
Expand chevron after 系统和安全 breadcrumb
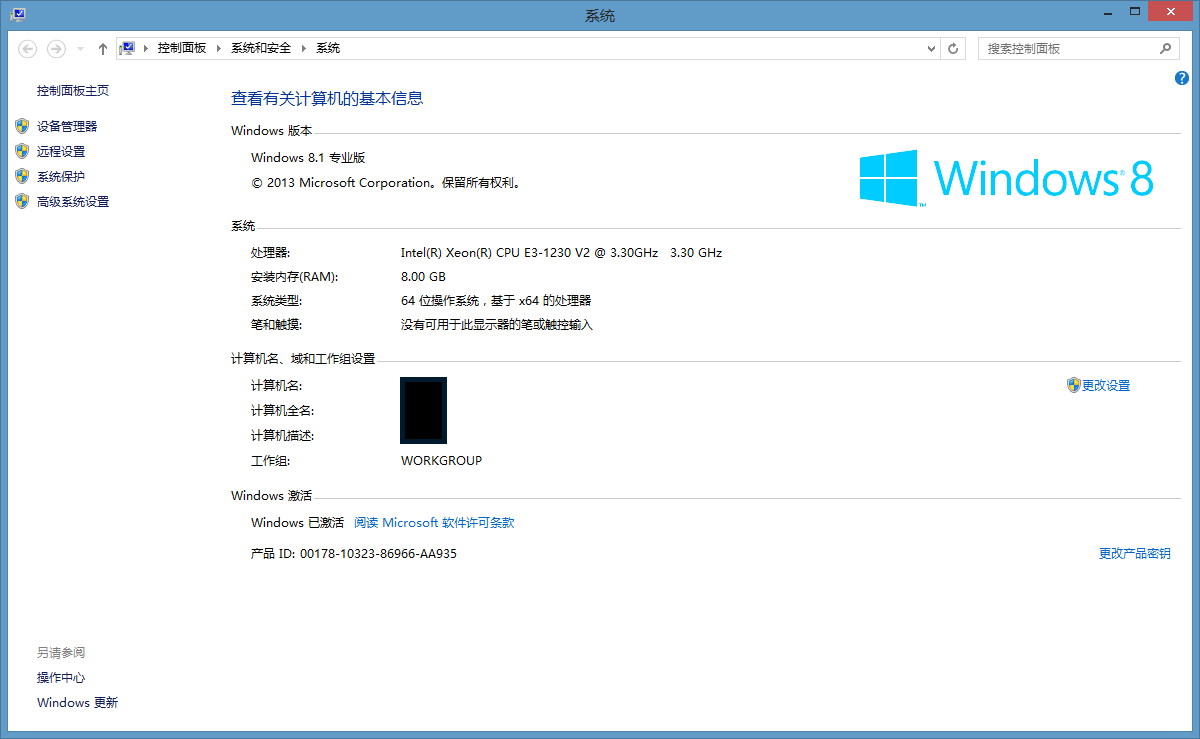point(304,48)
